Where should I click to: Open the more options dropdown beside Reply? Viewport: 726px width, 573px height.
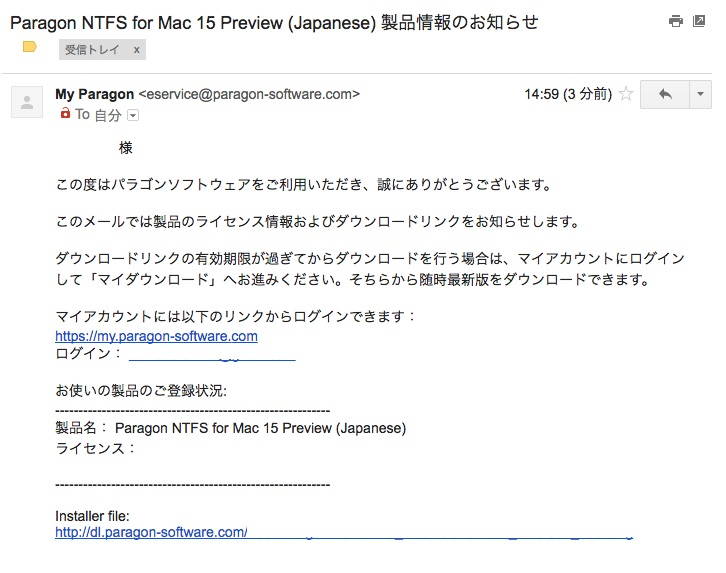pos(700,94)
